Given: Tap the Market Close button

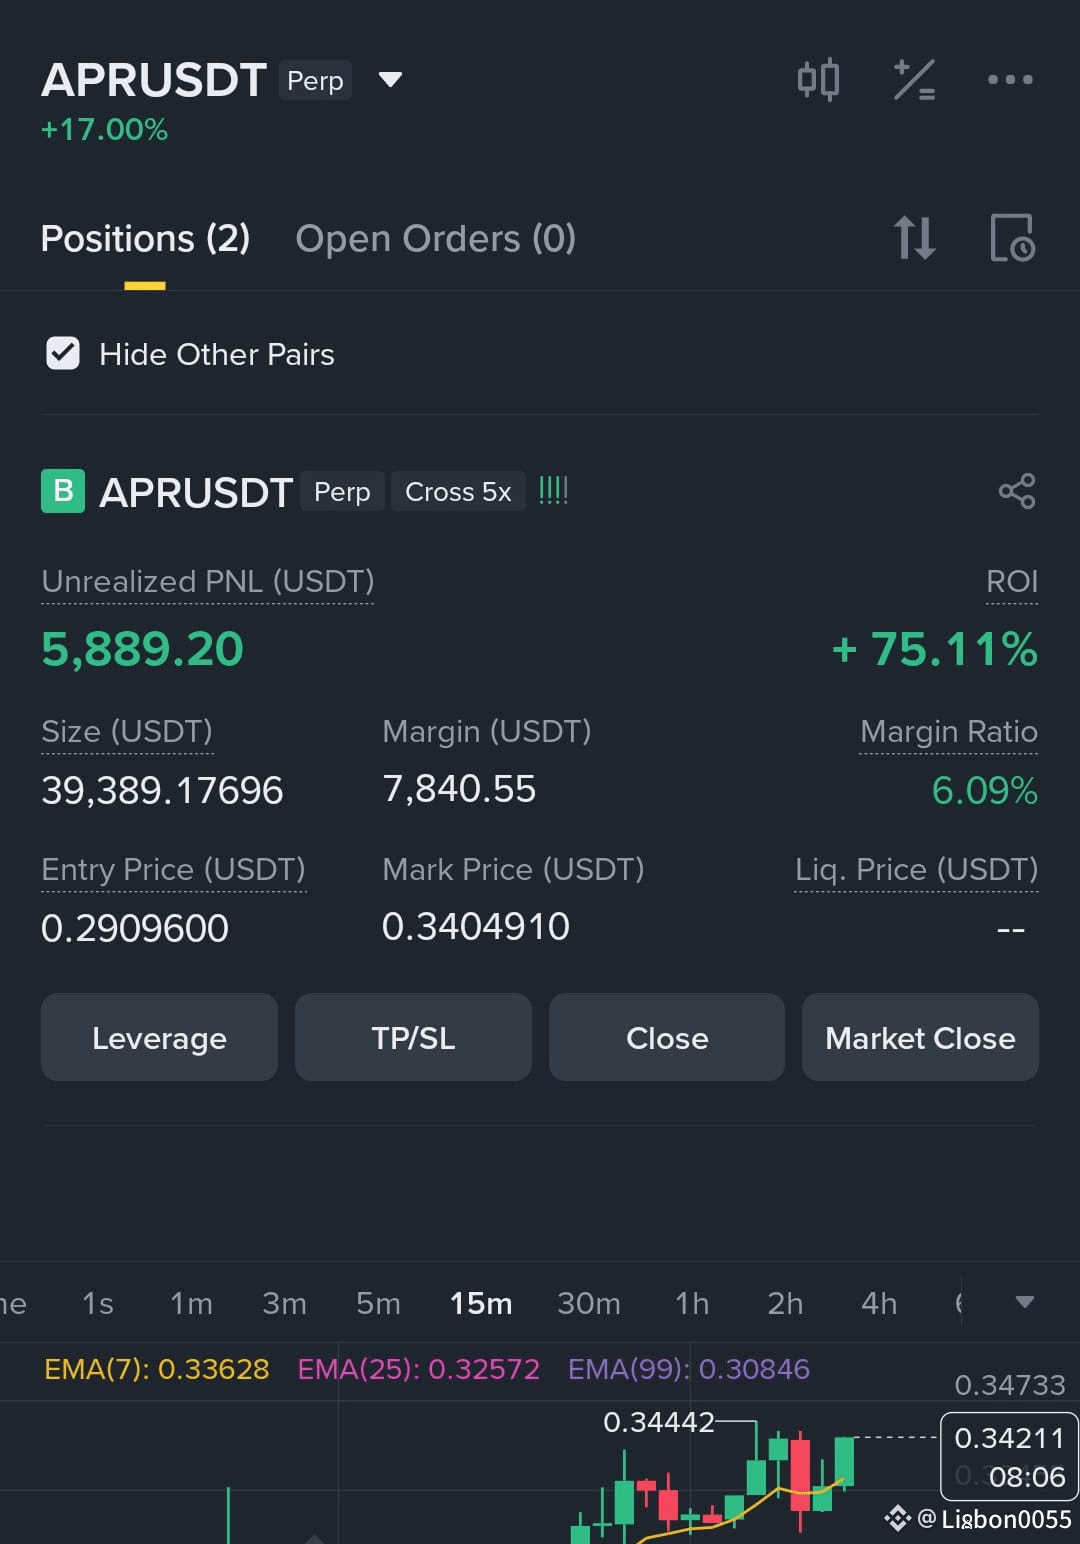Looking at the screenshot, I should [x=920, y=1037].
